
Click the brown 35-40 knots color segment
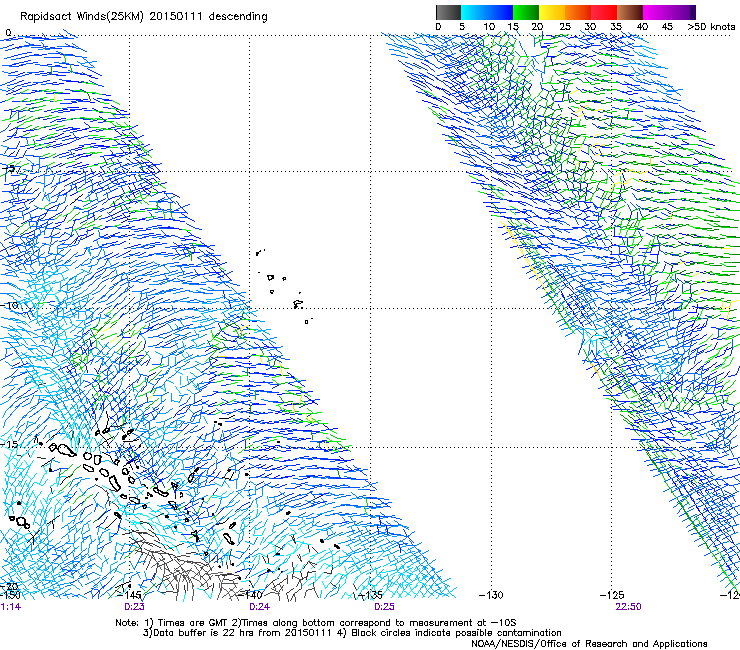[x=630, y=12]
